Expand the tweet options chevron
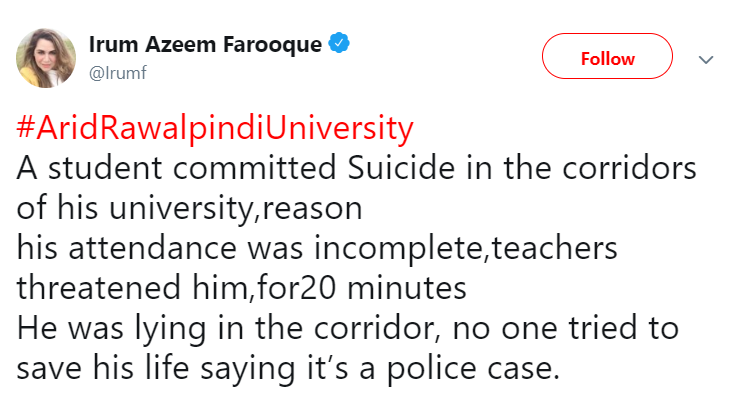The width and height of the screenshot is (733, 398). 706,59
